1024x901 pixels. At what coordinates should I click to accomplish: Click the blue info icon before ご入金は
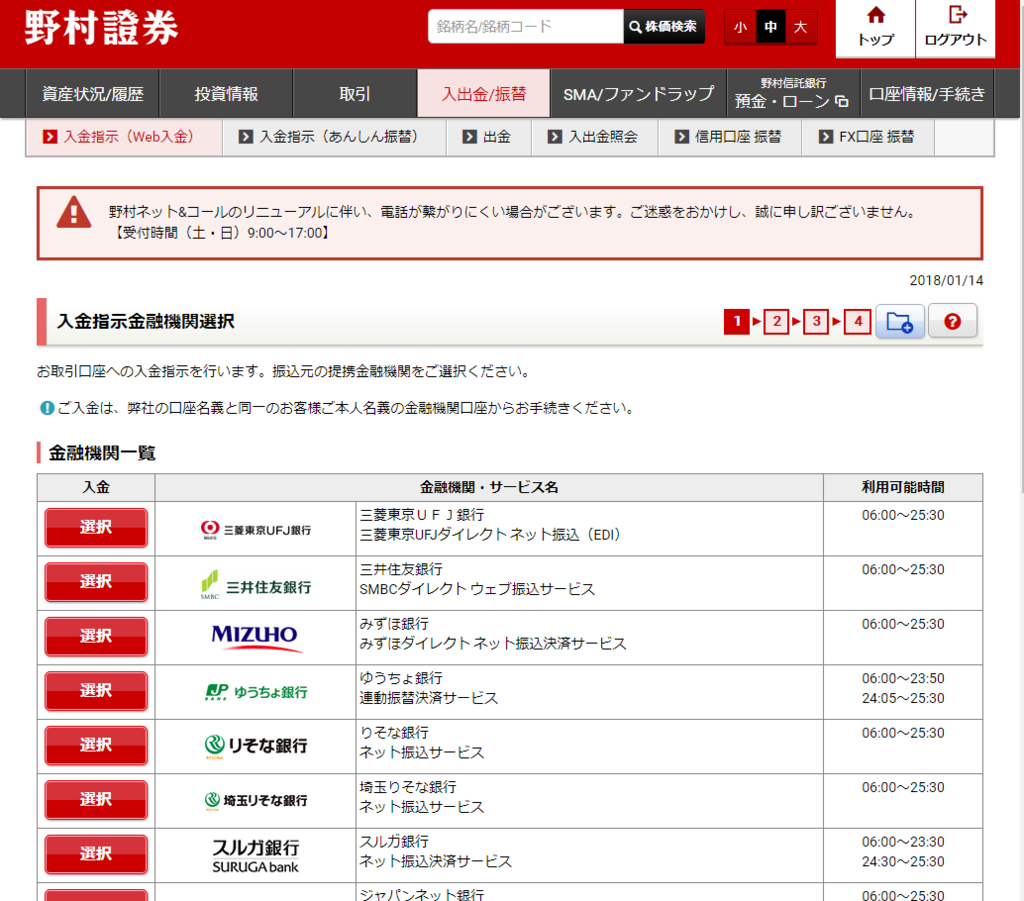click(x=47, y=408)
